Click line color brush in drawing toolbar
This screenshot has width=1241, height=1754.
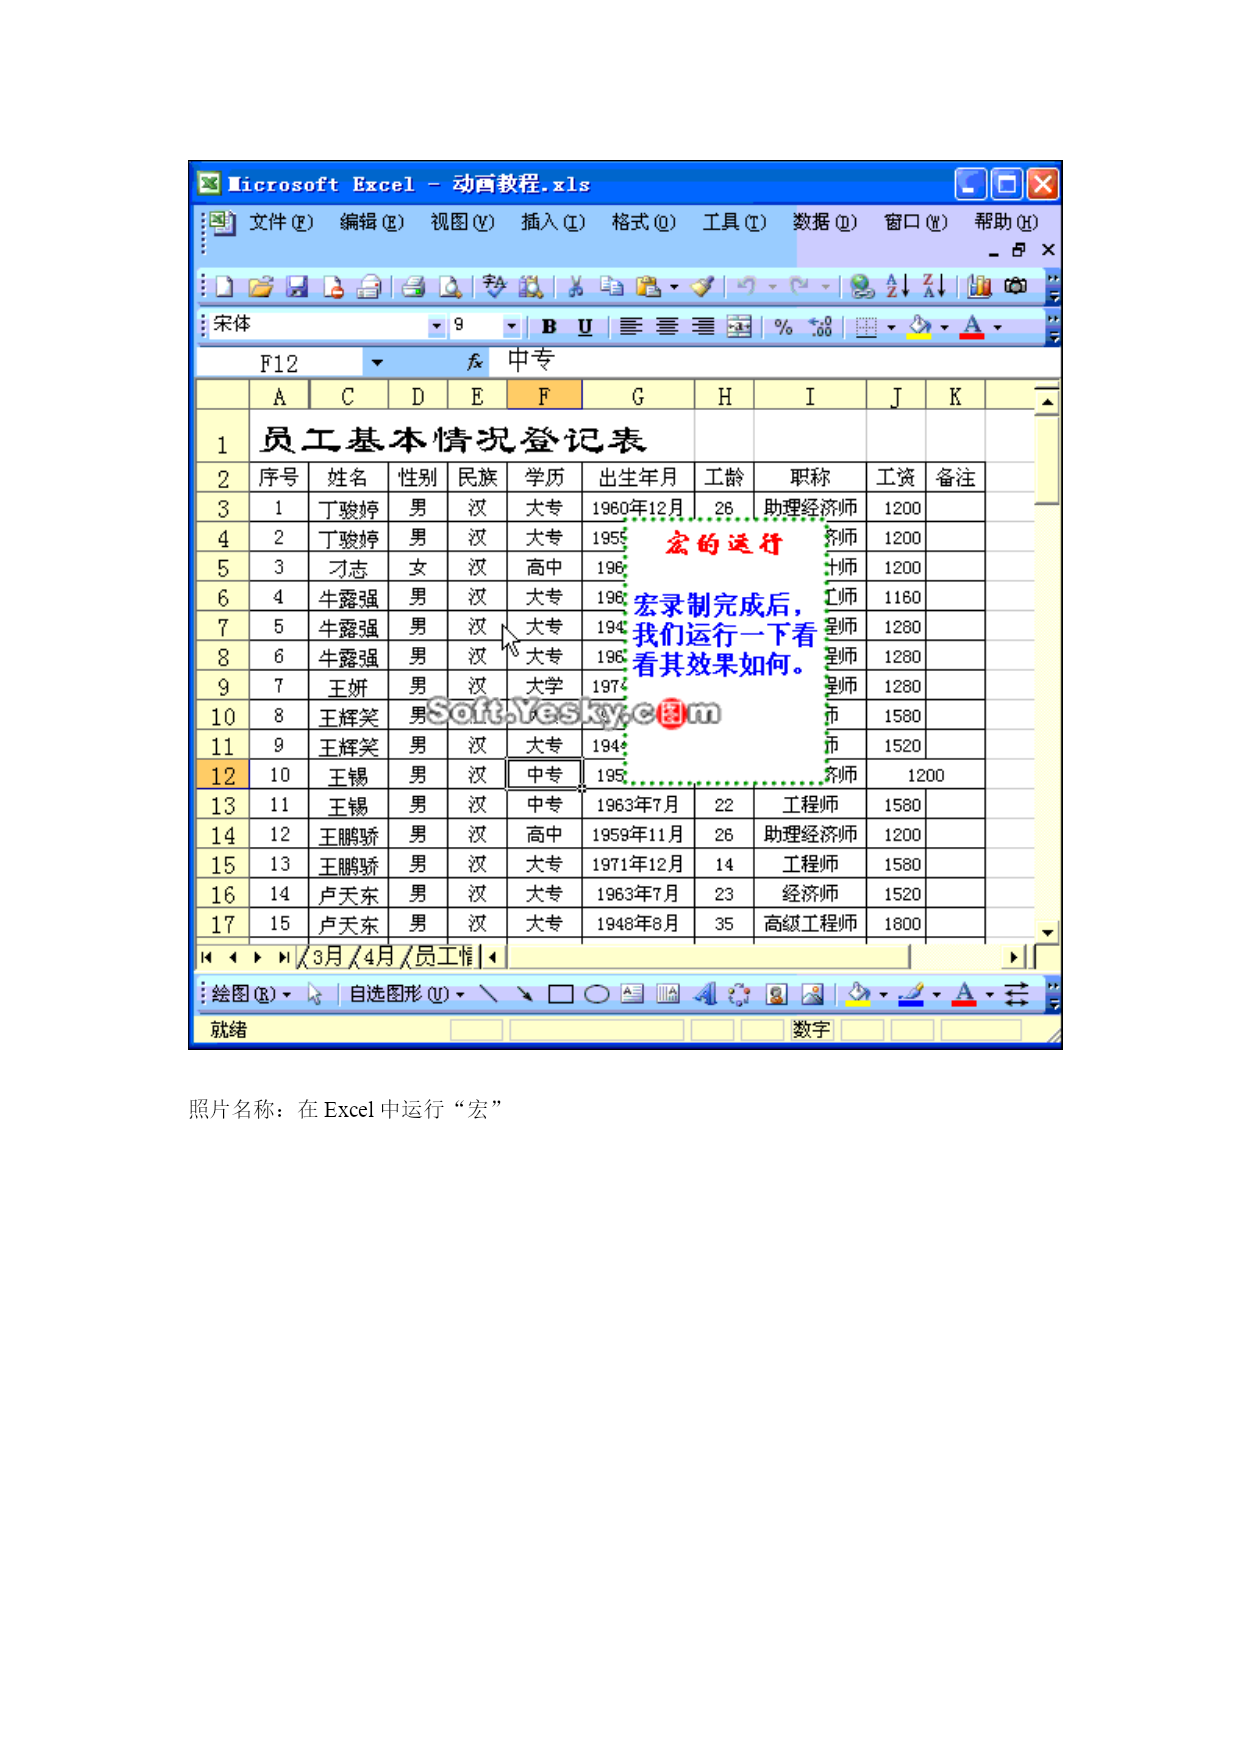click(x=910, y=994)
